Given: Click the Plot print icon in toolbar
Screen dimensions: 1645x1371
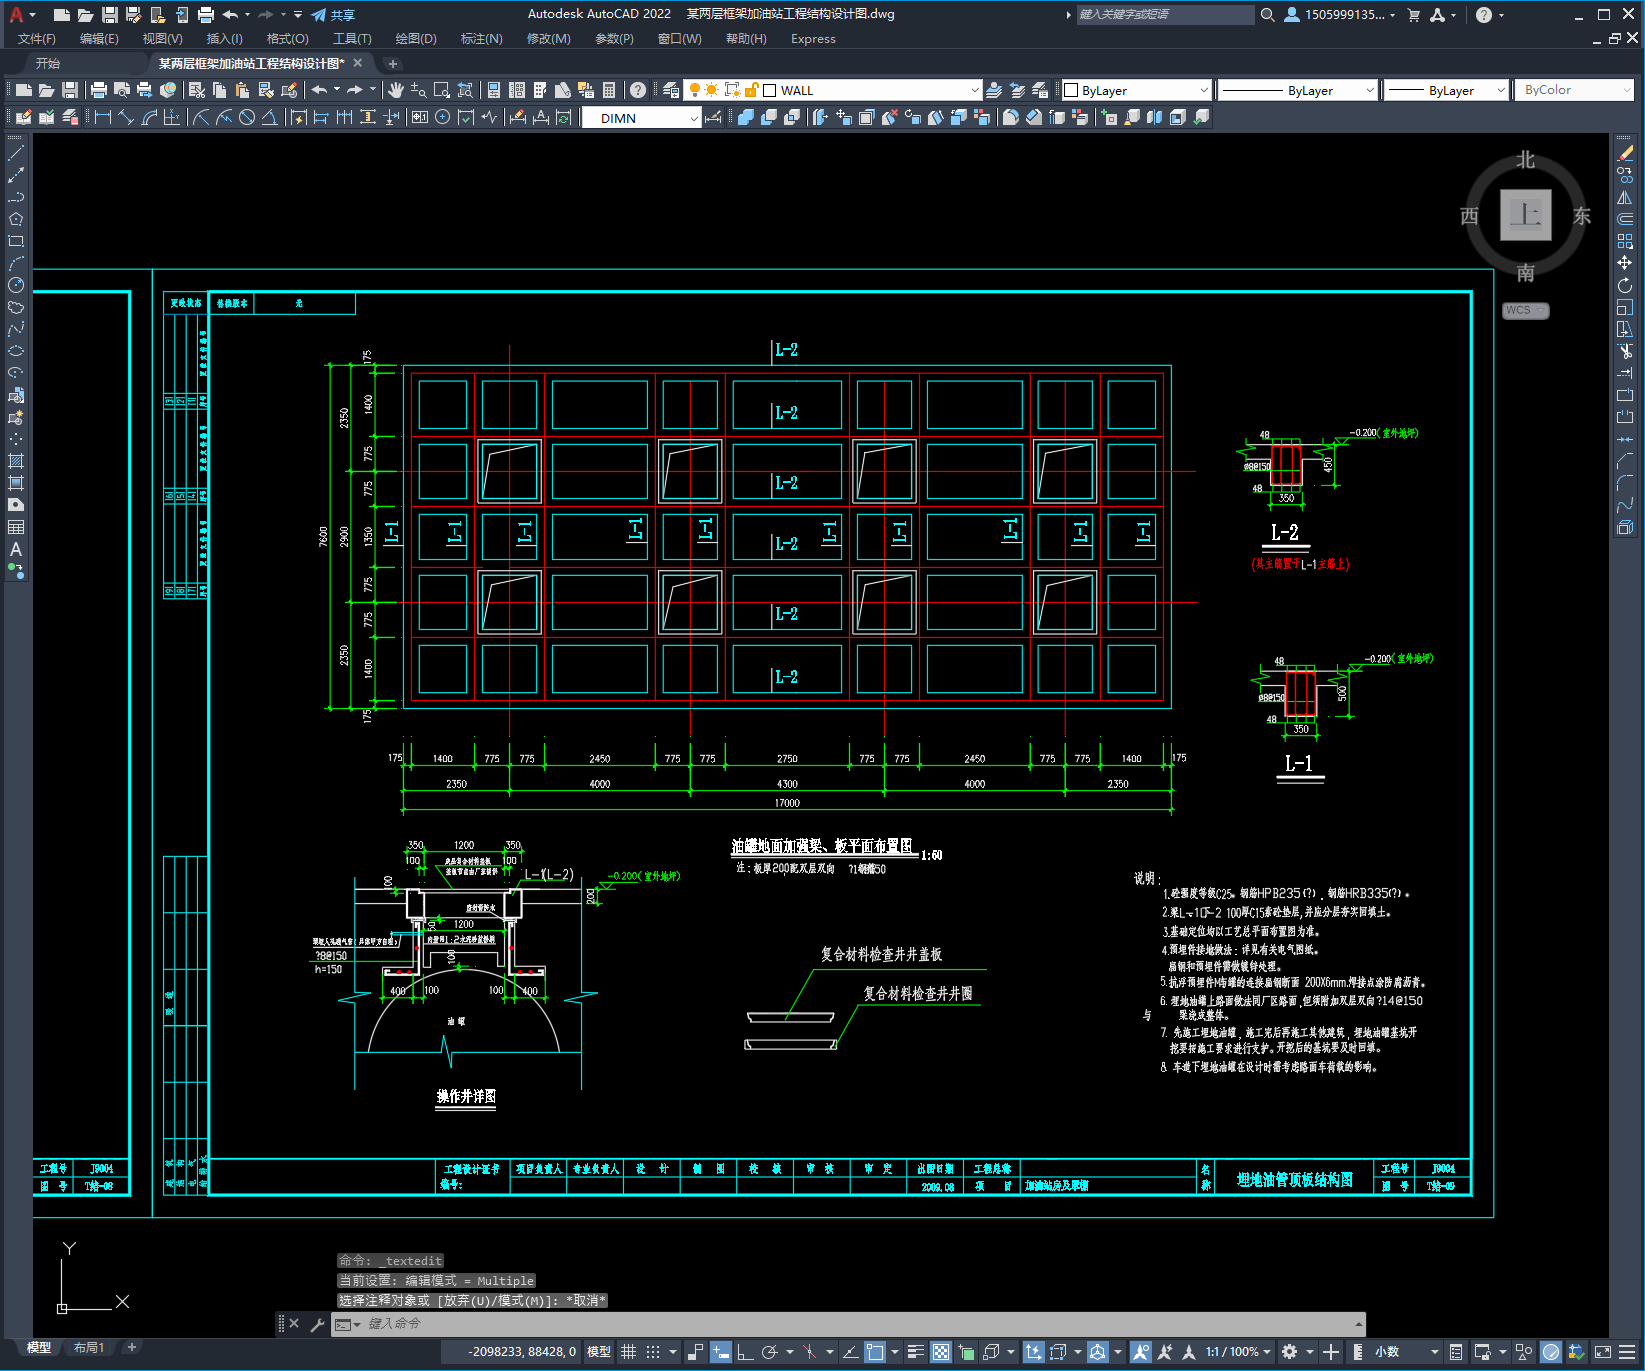Looking at the screenshot, I should coord(99,90).
